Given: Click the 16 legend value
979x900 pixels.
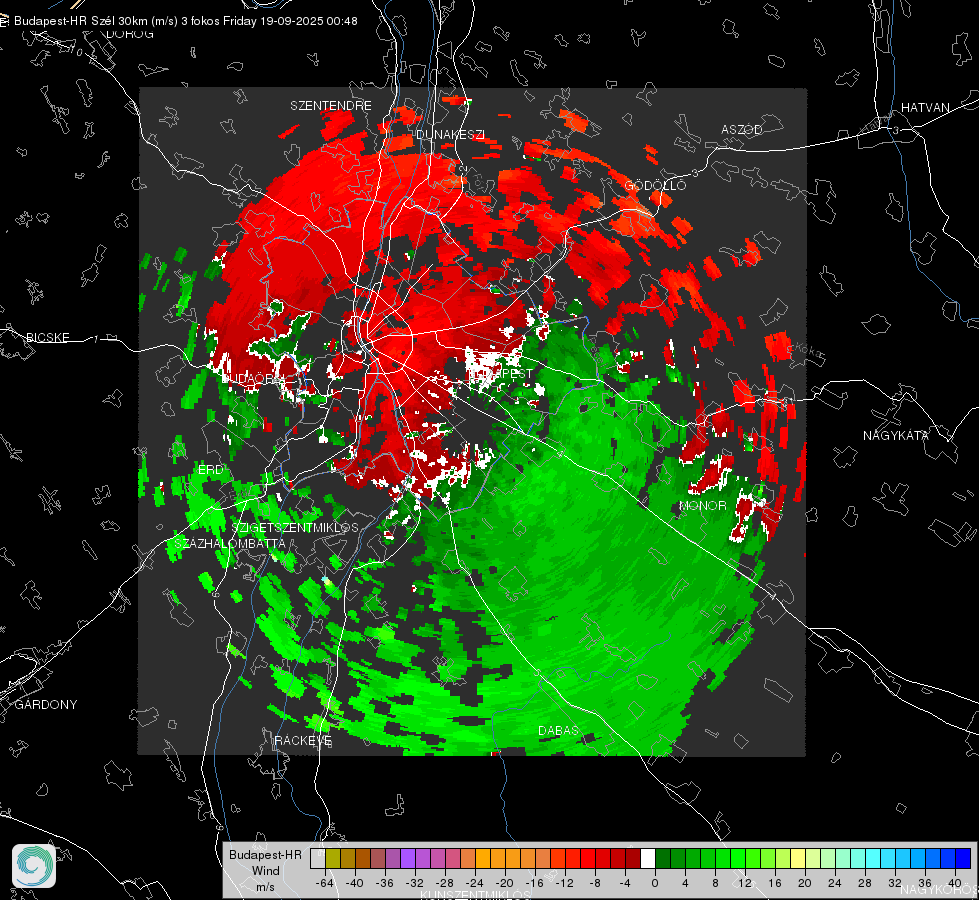Looking at the screenshot, I should click(x=775, y=883).
